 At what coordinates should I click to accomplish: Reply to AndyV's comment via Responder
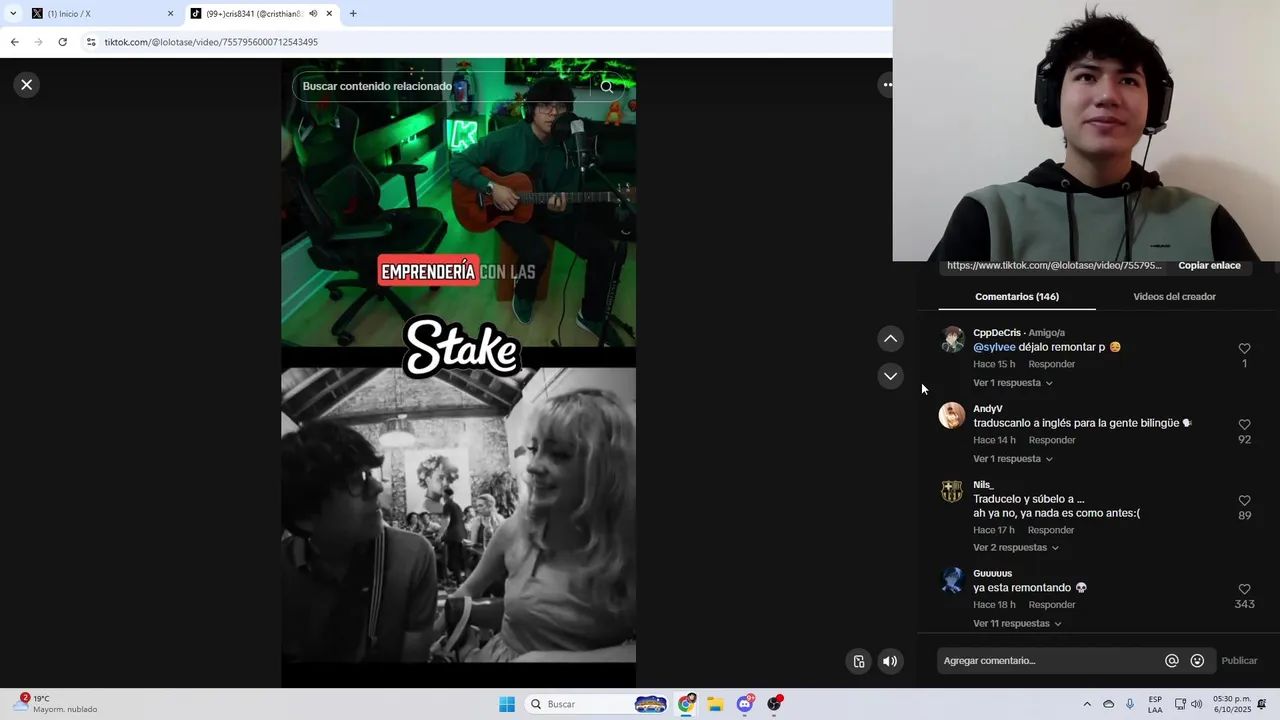[1052, 440]
